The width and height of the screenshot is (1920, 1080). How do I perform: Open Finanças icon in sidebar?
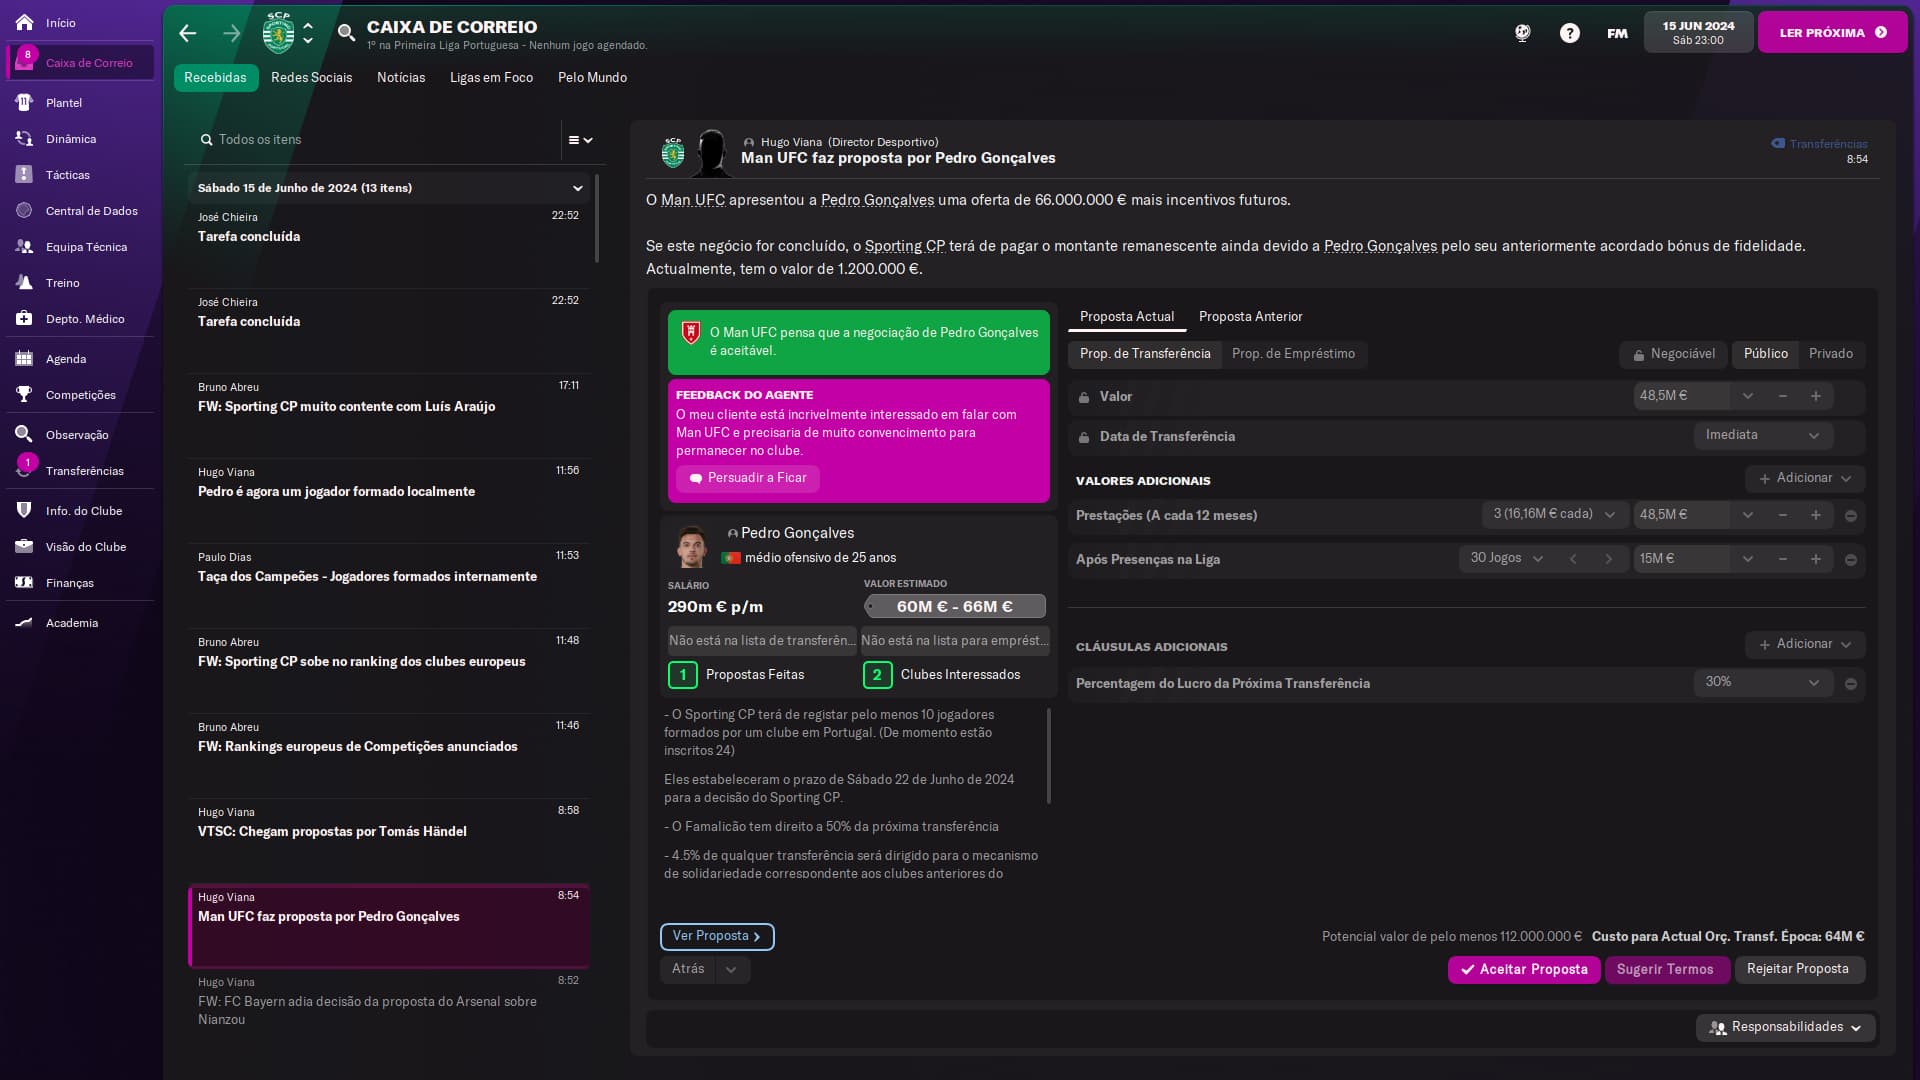click(24, 582)
